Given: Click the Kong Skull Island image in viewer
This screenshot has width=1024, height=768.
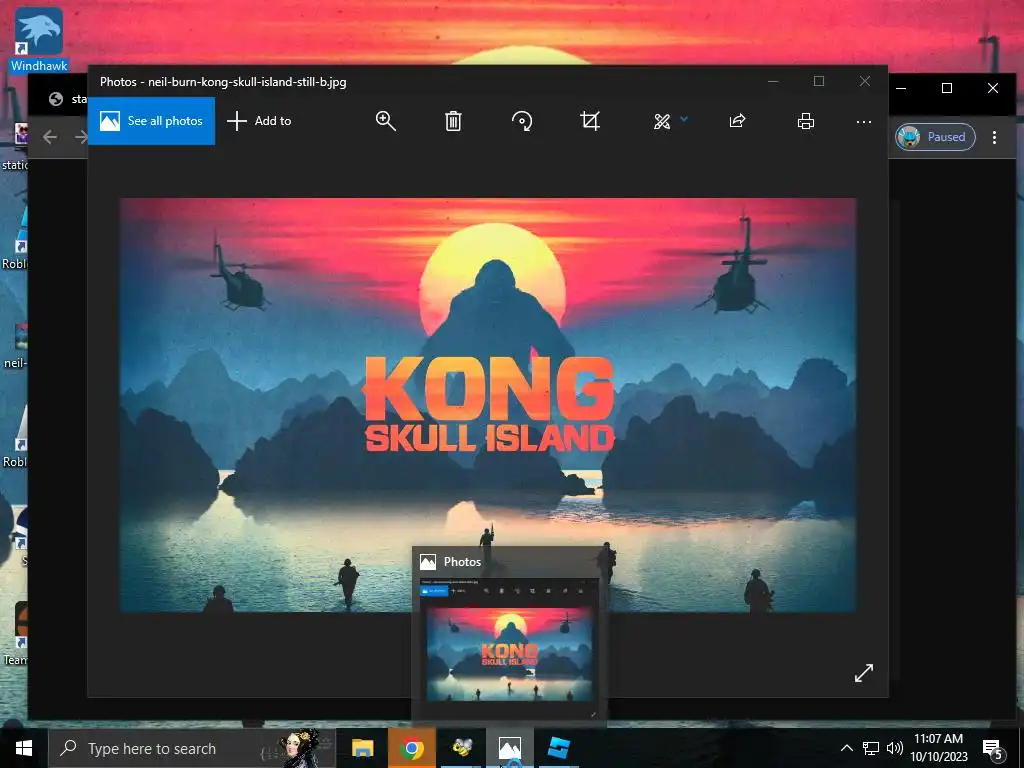Looking at the screenshot, I should tap(488, 405).
